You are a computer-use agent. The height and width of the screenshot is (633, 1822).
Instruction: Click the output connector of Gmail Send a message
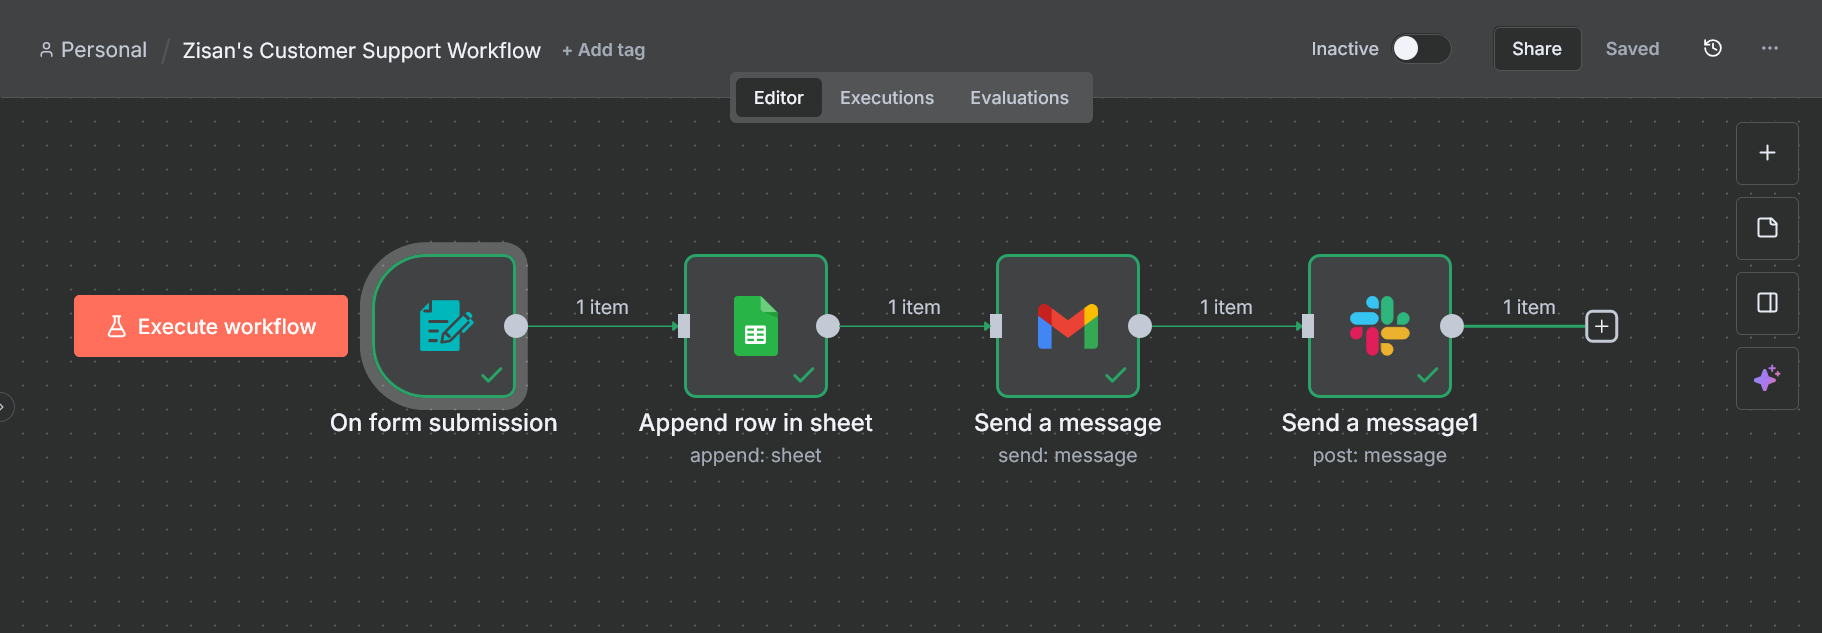1140,326
